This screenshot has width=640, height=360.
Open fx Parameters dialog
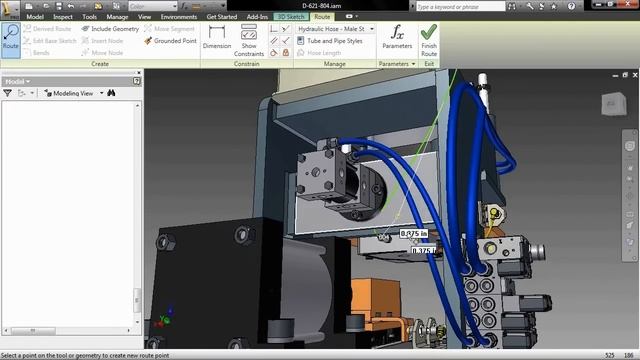(397, 37)
